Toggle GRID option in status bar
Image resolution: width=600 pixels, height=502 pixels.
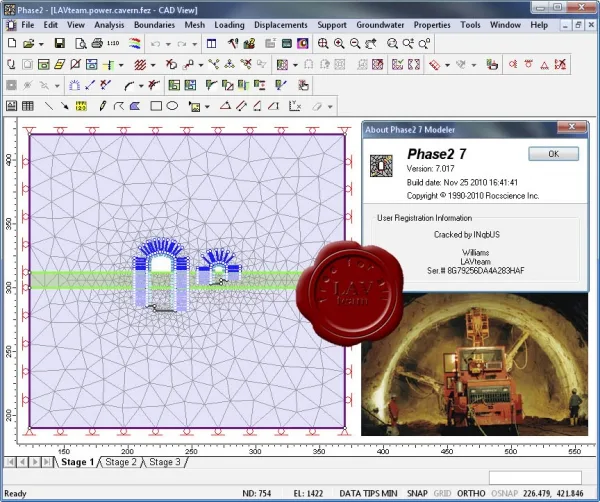pos(442,494)
